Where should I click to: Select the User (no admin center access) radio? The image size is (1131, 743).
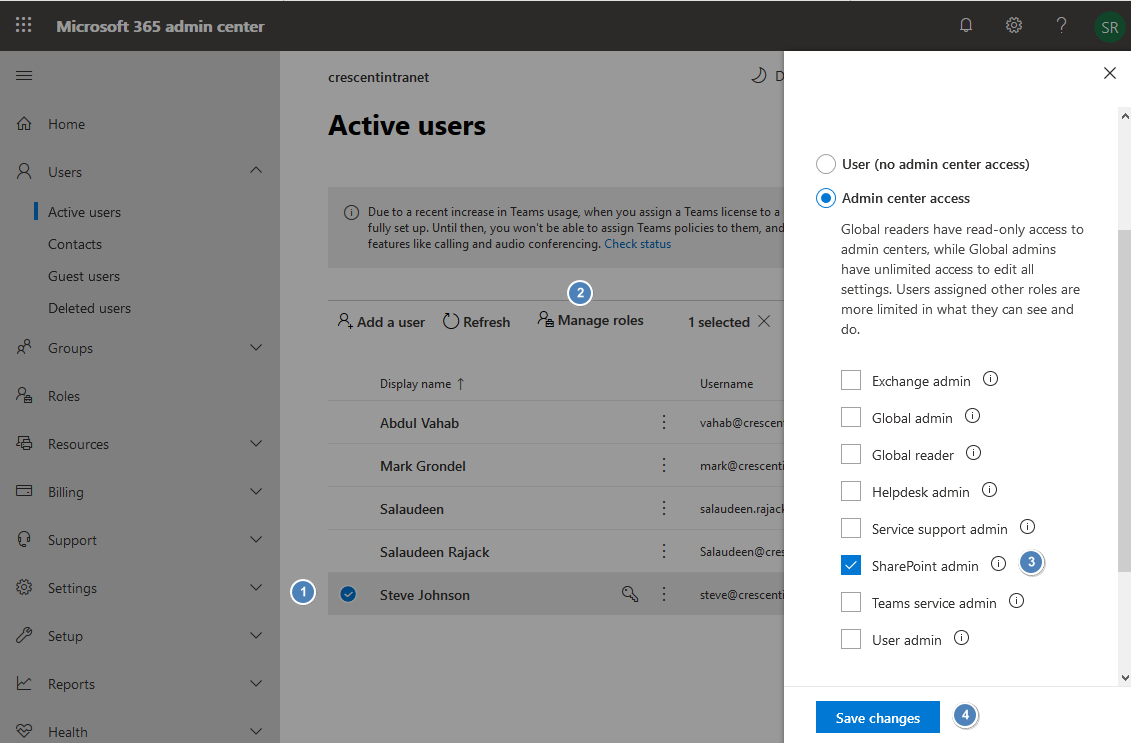tap(825, 164)
